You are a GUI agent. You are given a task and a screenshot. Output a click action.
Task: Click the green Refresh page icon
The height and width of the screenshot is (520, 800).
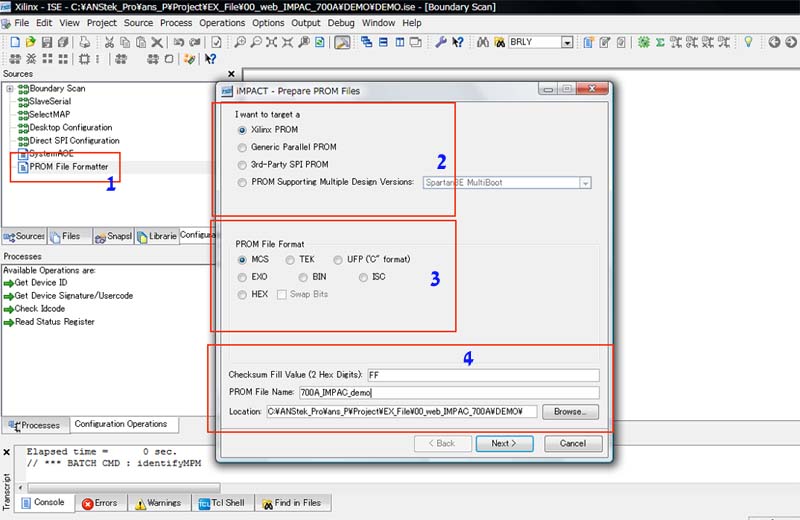(319, 42)
